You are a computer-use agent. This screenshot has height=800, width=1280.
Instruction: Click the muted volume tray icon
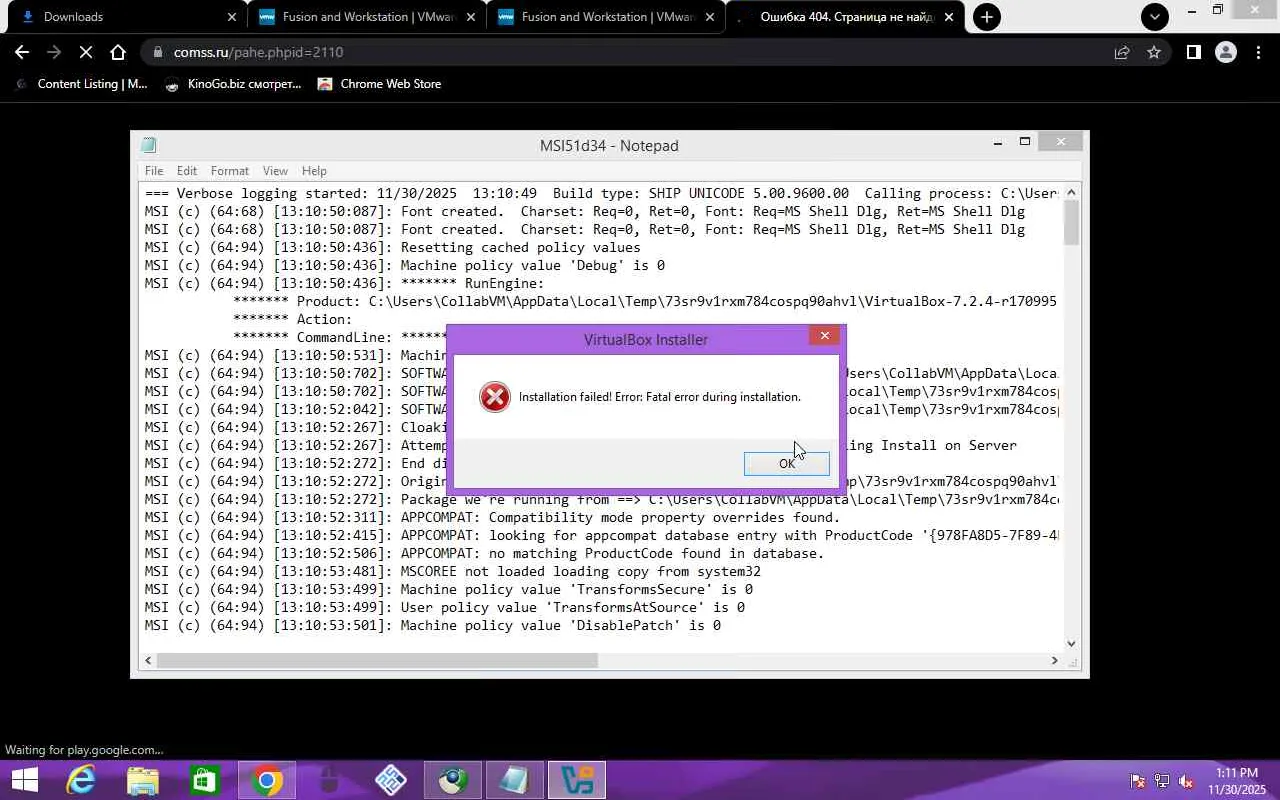tap(1186, 781)
